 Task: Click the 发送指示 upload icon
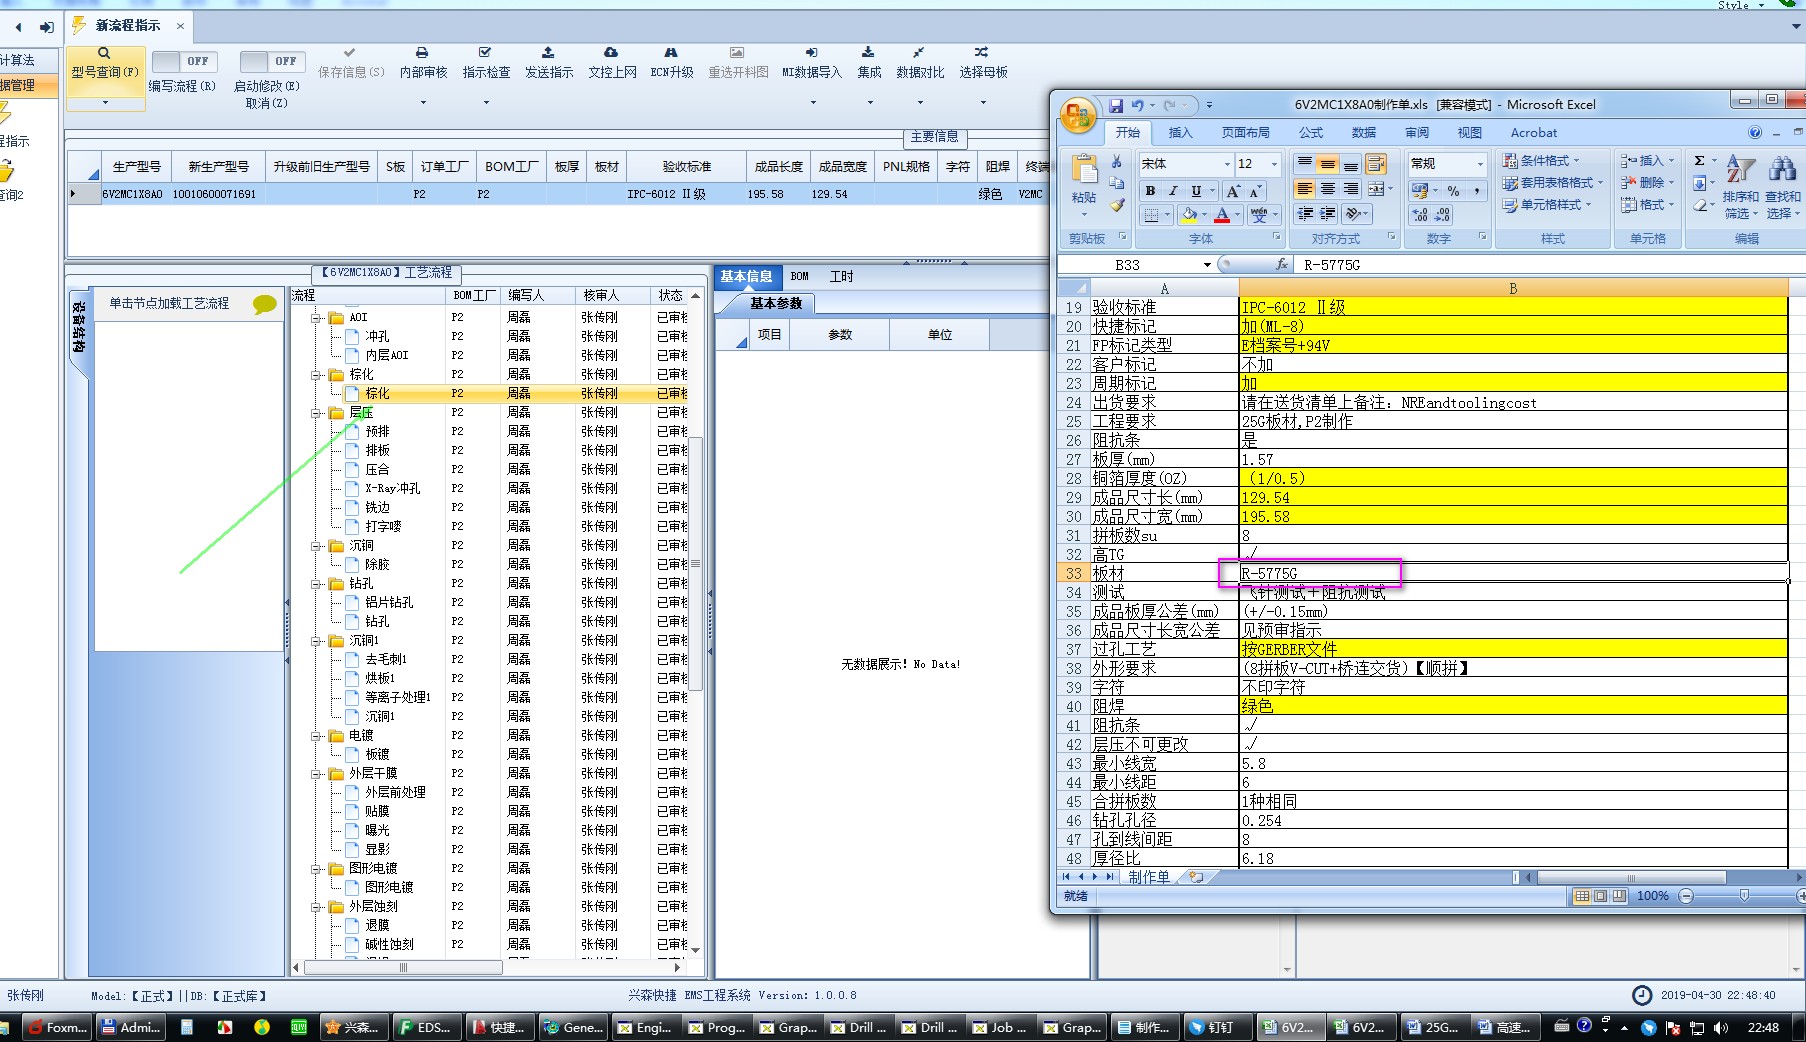(548, 52)
